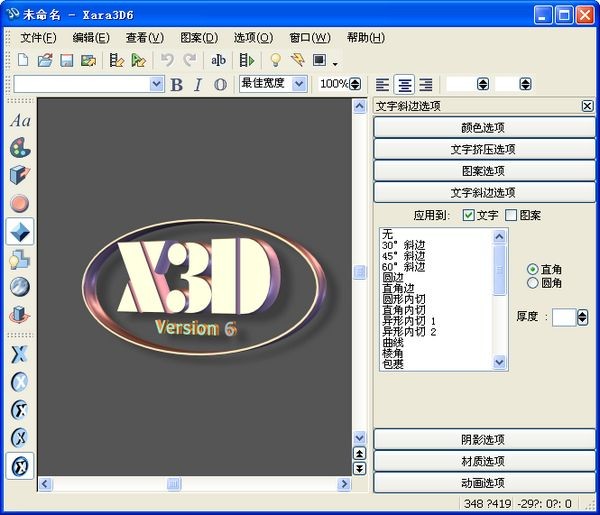Image resolution: width=600 pixels, height=515 pixels.
Task: Select the blue diamond bevel tool icon
Action: tap(20, 232)
